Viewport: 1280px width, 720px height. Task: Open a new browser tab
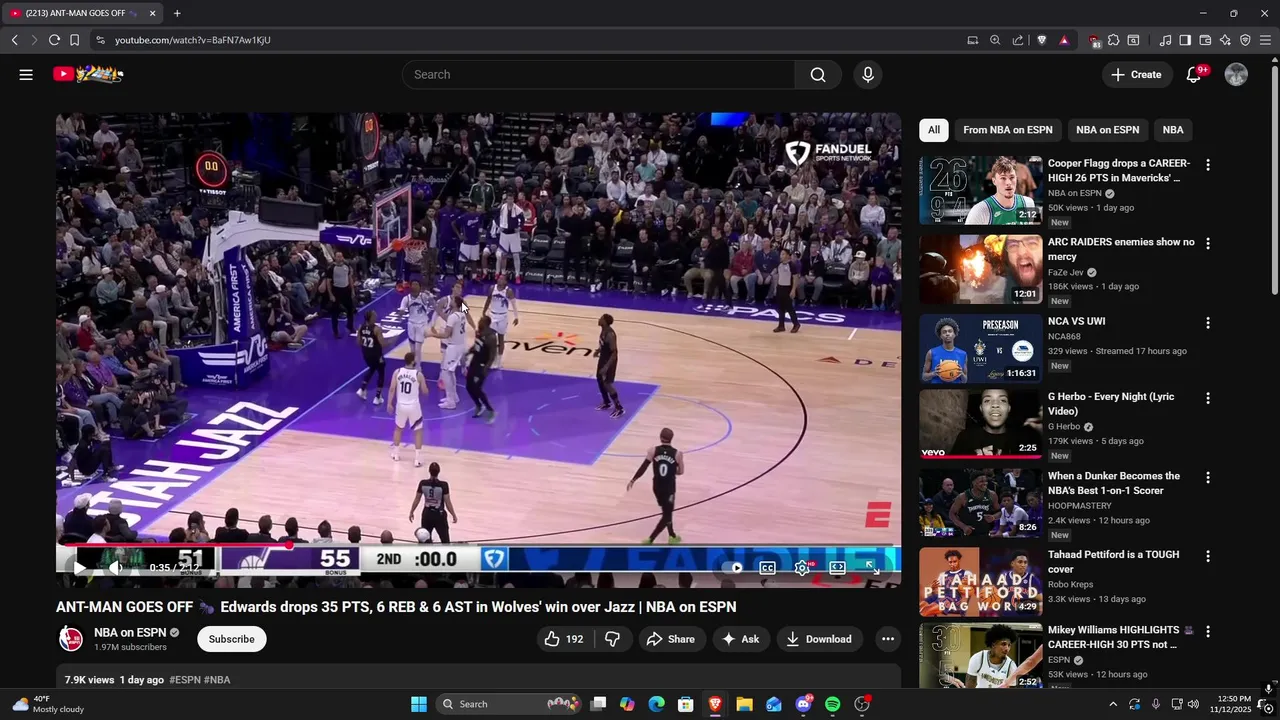coord(177,13)
